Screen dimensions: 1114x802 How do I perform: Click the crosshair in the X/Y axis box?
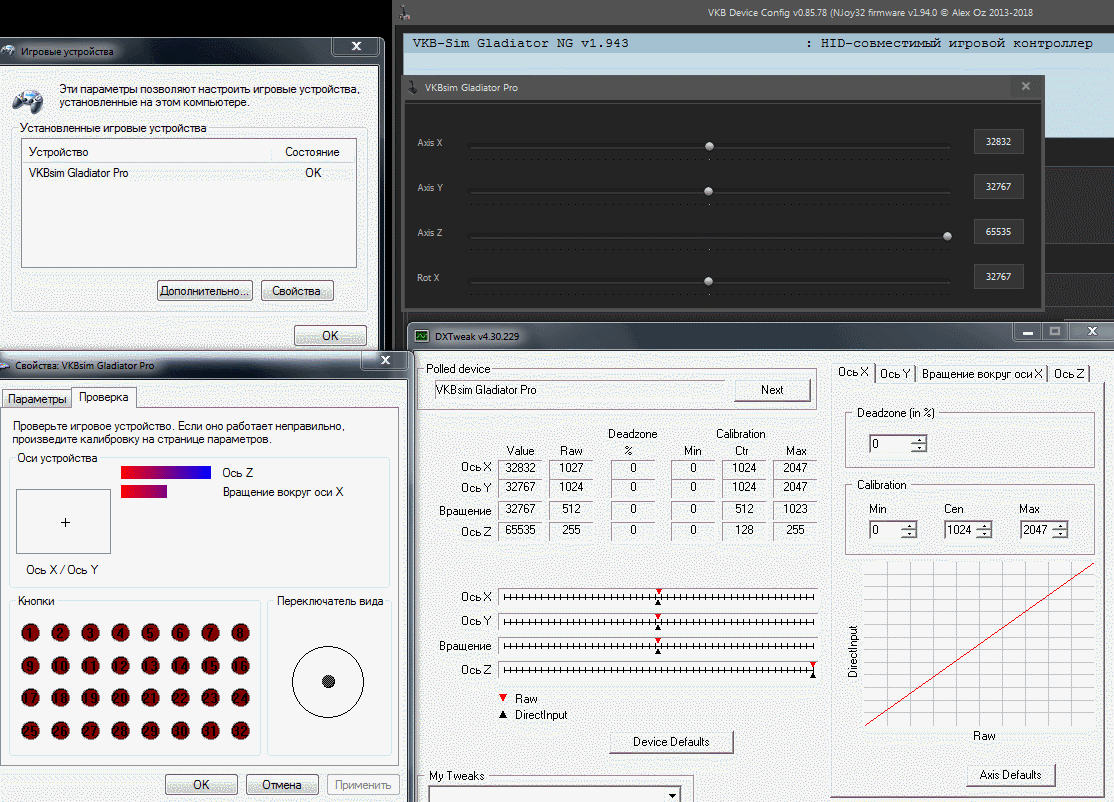pyautogui.click(x=66, y=522)
